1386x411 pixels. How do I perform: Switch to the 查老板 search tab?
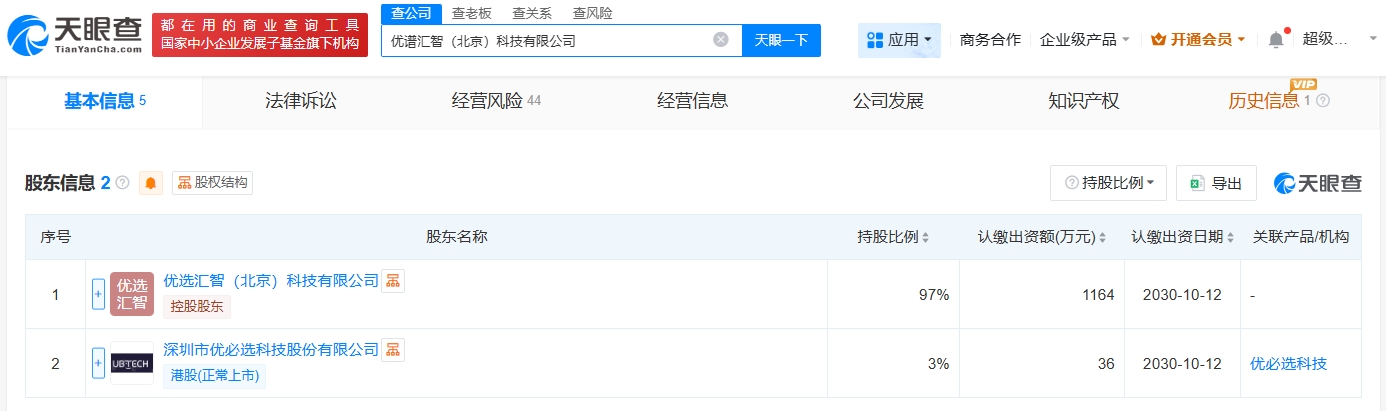(x=470, y=13)
